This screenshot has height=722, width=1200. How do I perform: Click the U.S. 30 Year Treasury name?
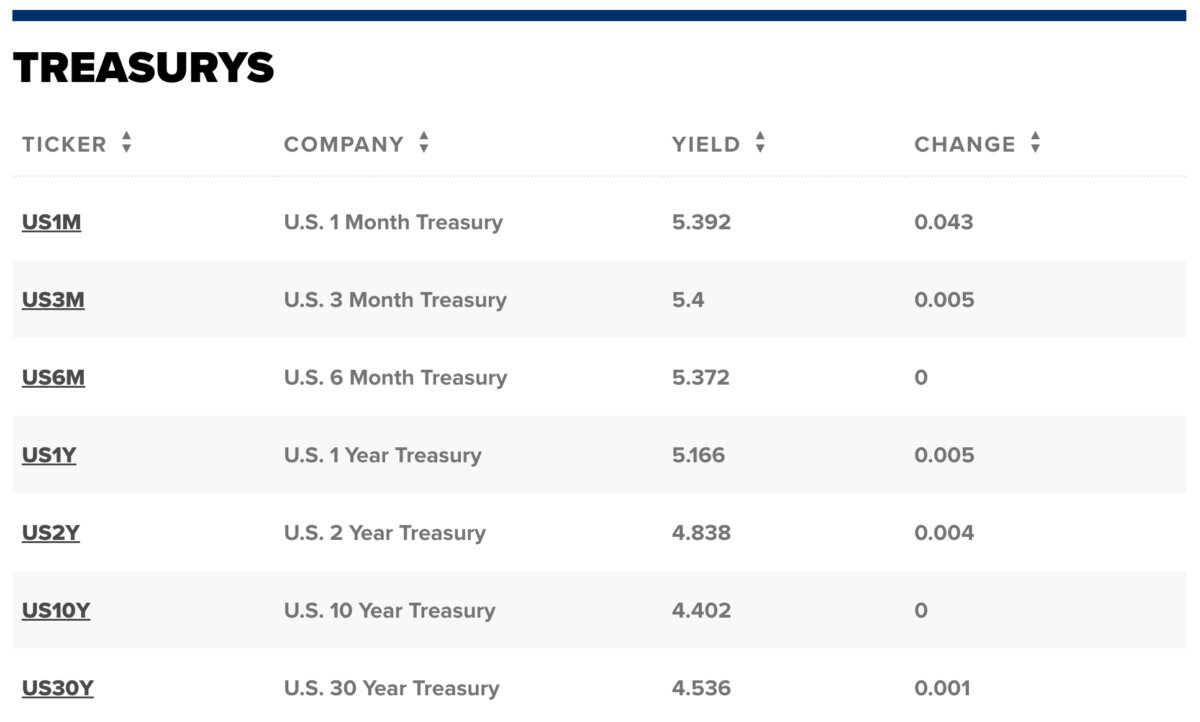(391, 688)
